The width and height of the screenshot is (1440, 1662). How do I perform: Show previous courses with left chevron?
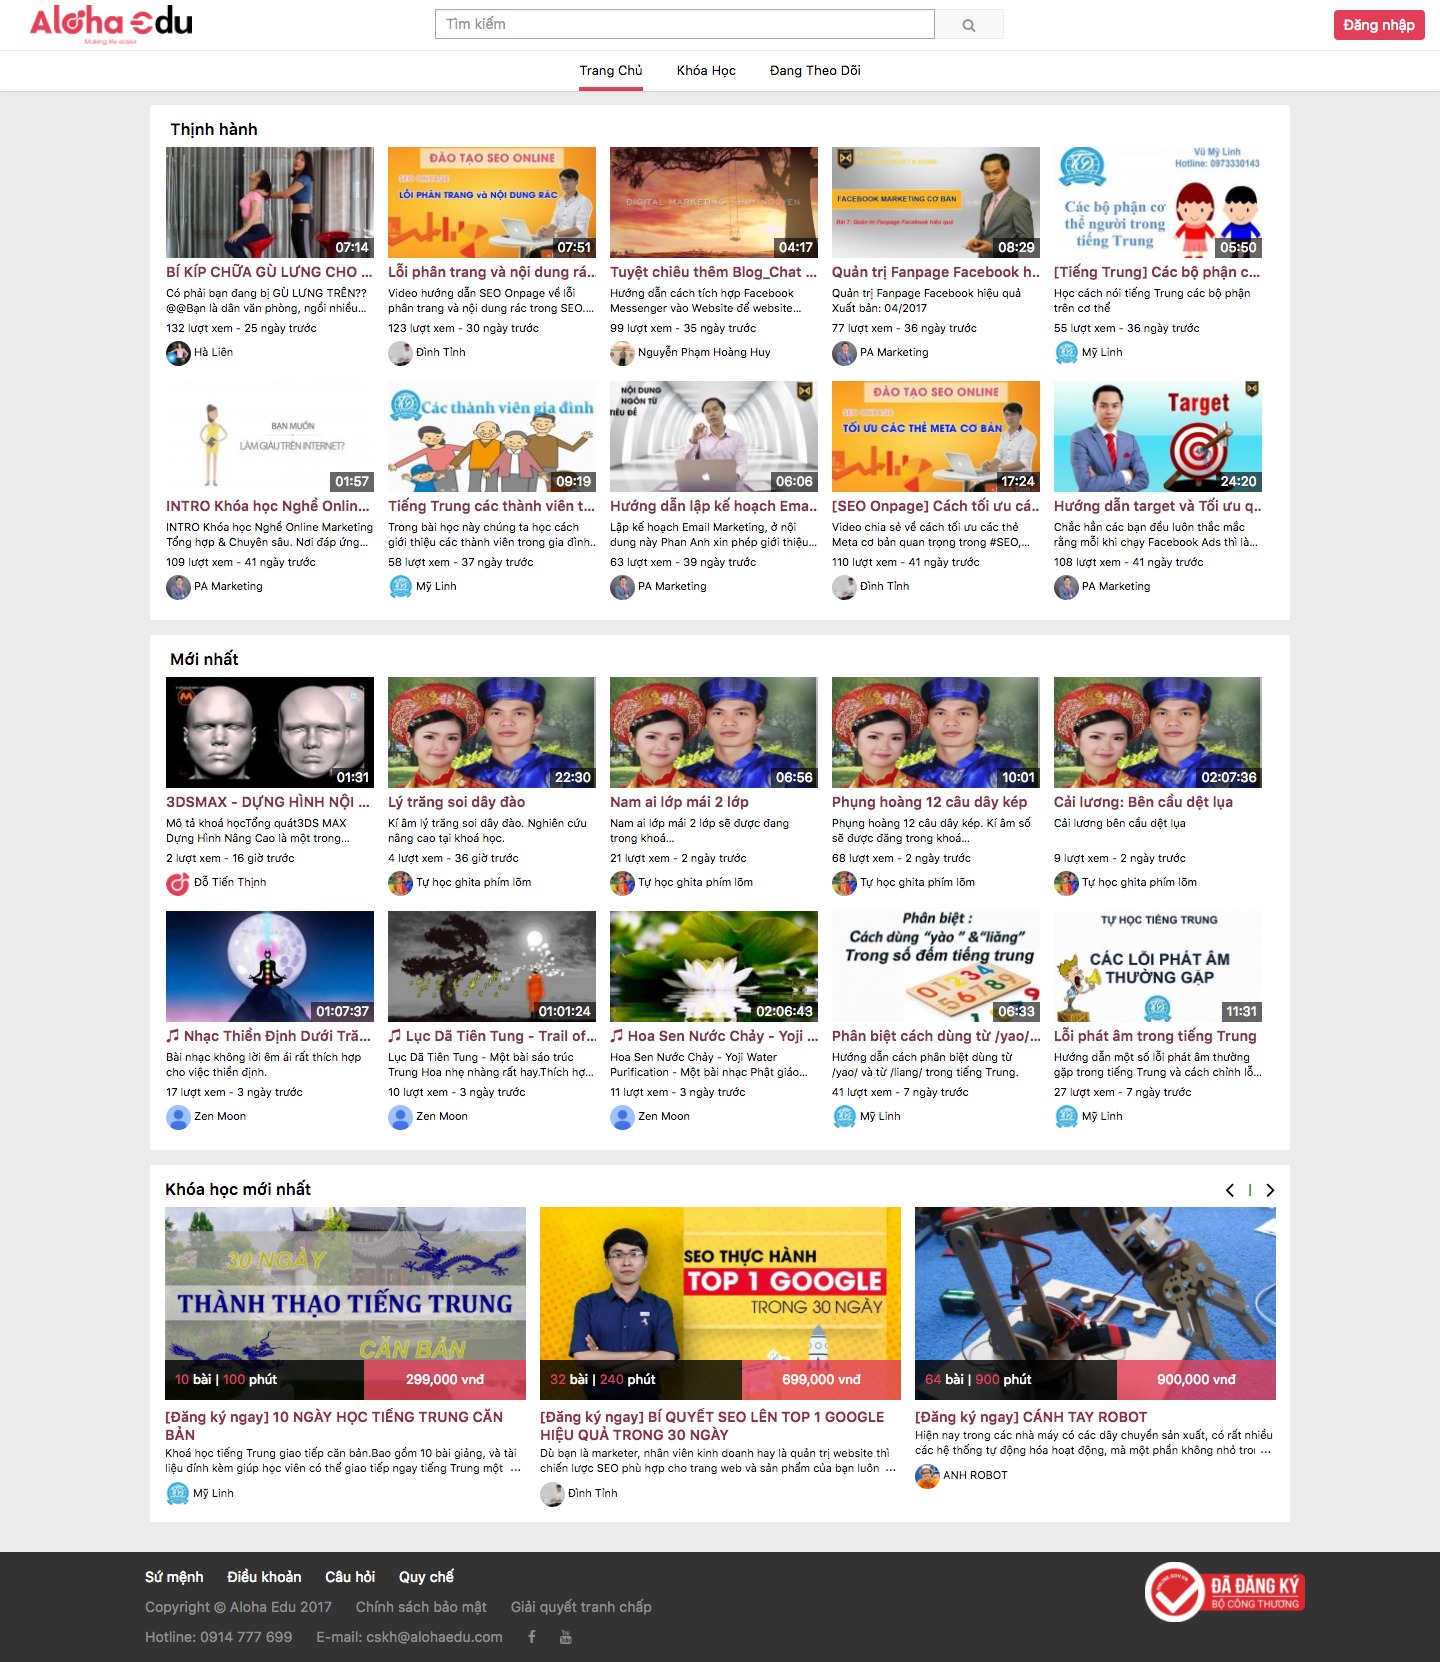[1230, 1190]
